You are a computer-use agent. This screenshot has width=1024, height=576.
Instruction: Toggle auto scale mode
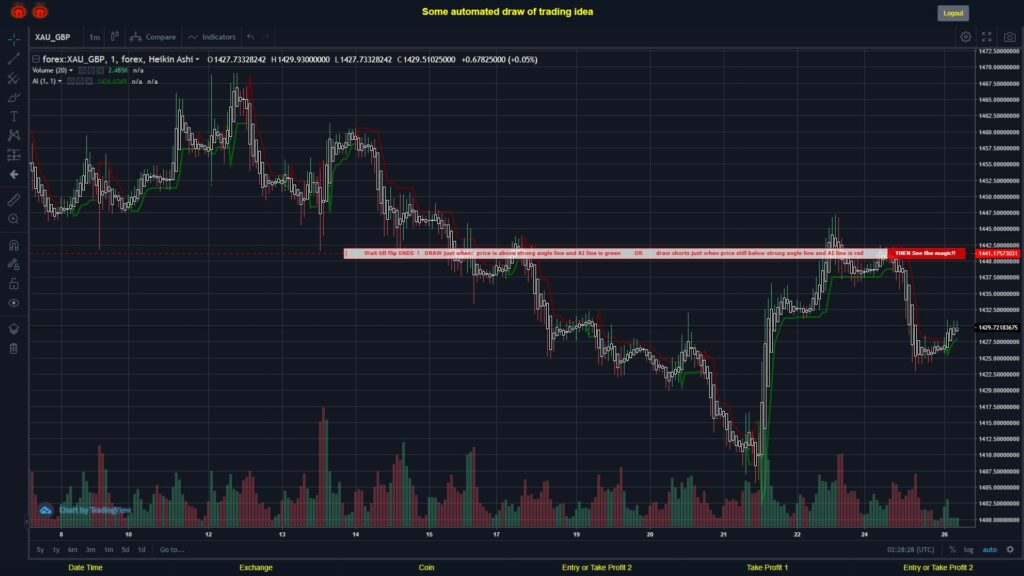pos(990,550)
